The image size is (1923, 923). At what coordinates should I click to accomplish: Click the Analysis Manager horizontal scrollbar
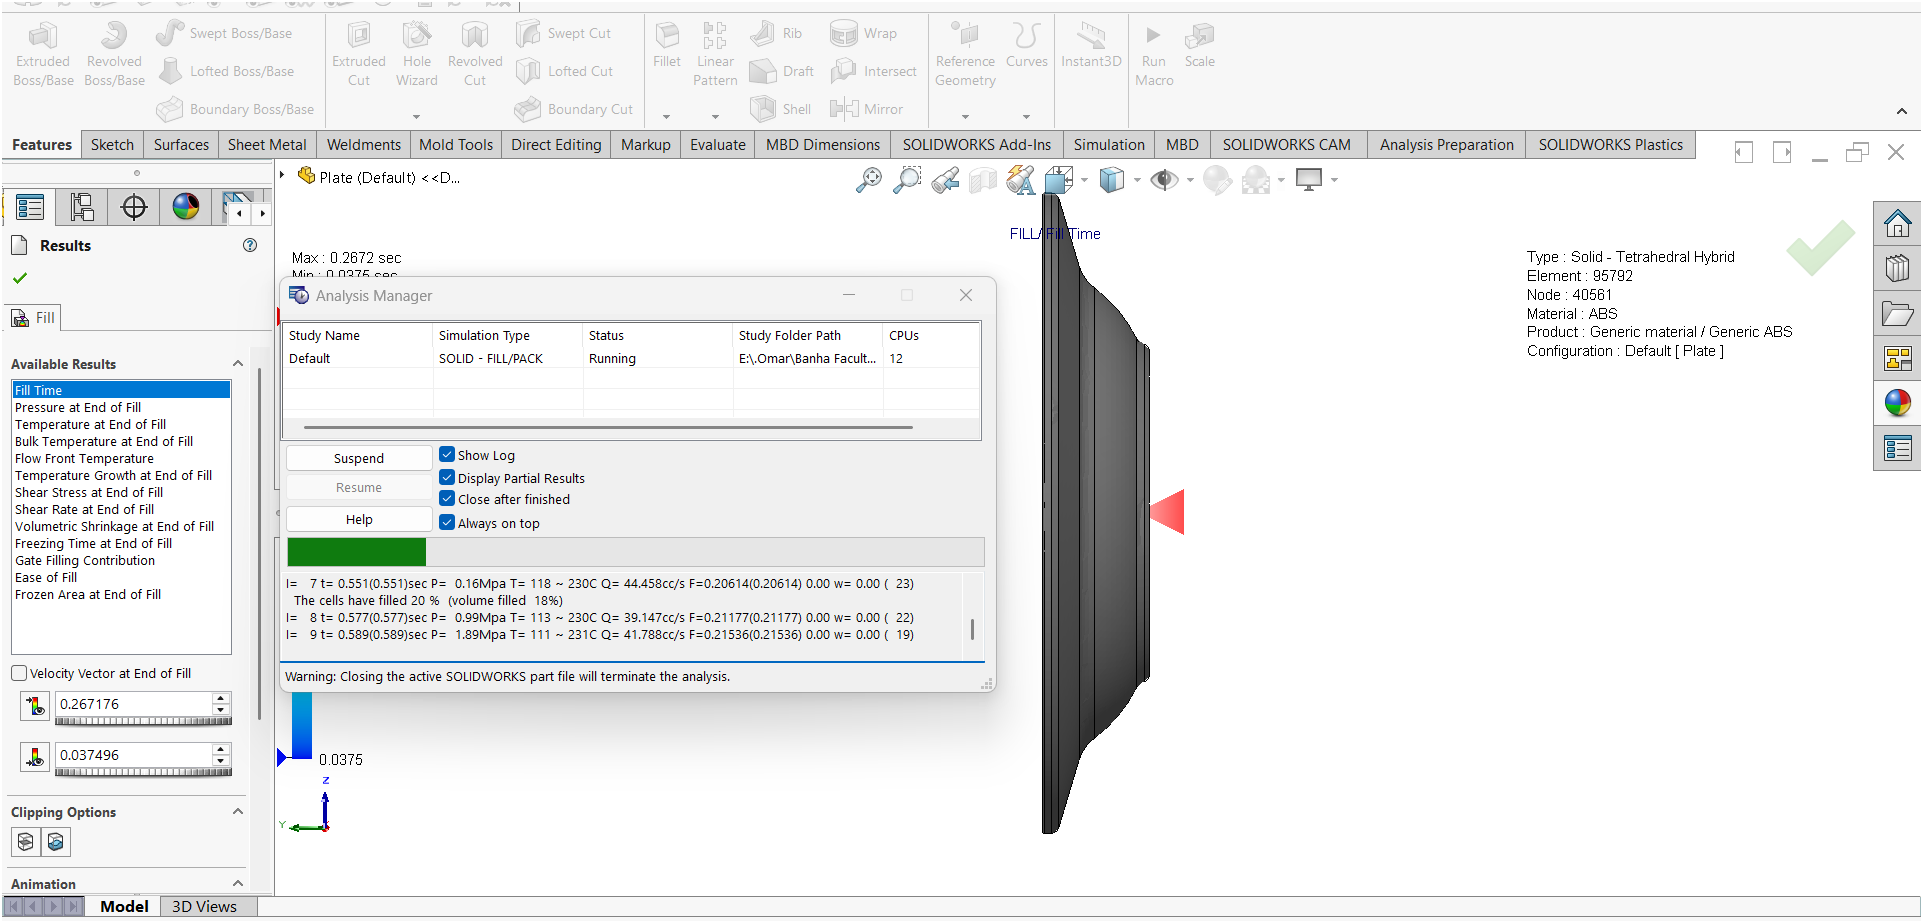608,427
